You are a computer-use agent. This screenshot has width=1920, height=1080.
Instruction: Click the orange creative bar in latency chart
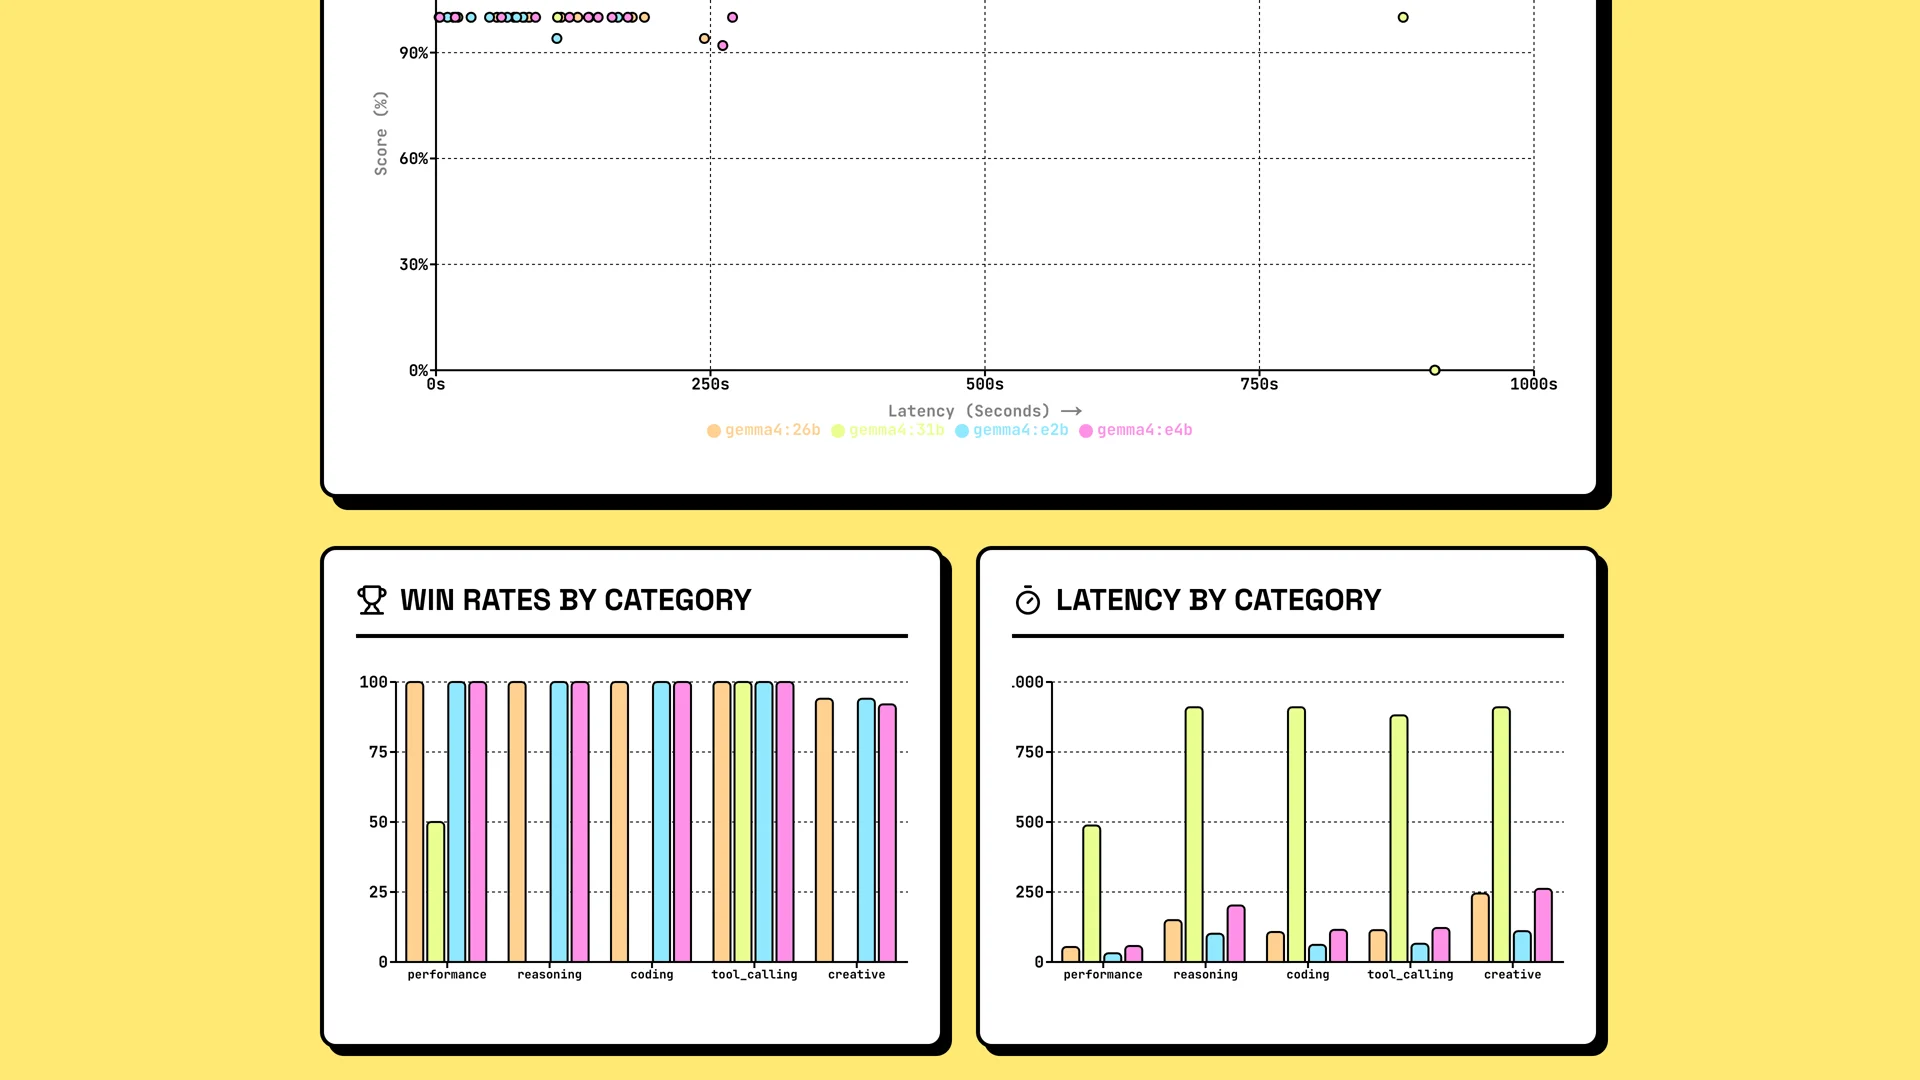1480,928
